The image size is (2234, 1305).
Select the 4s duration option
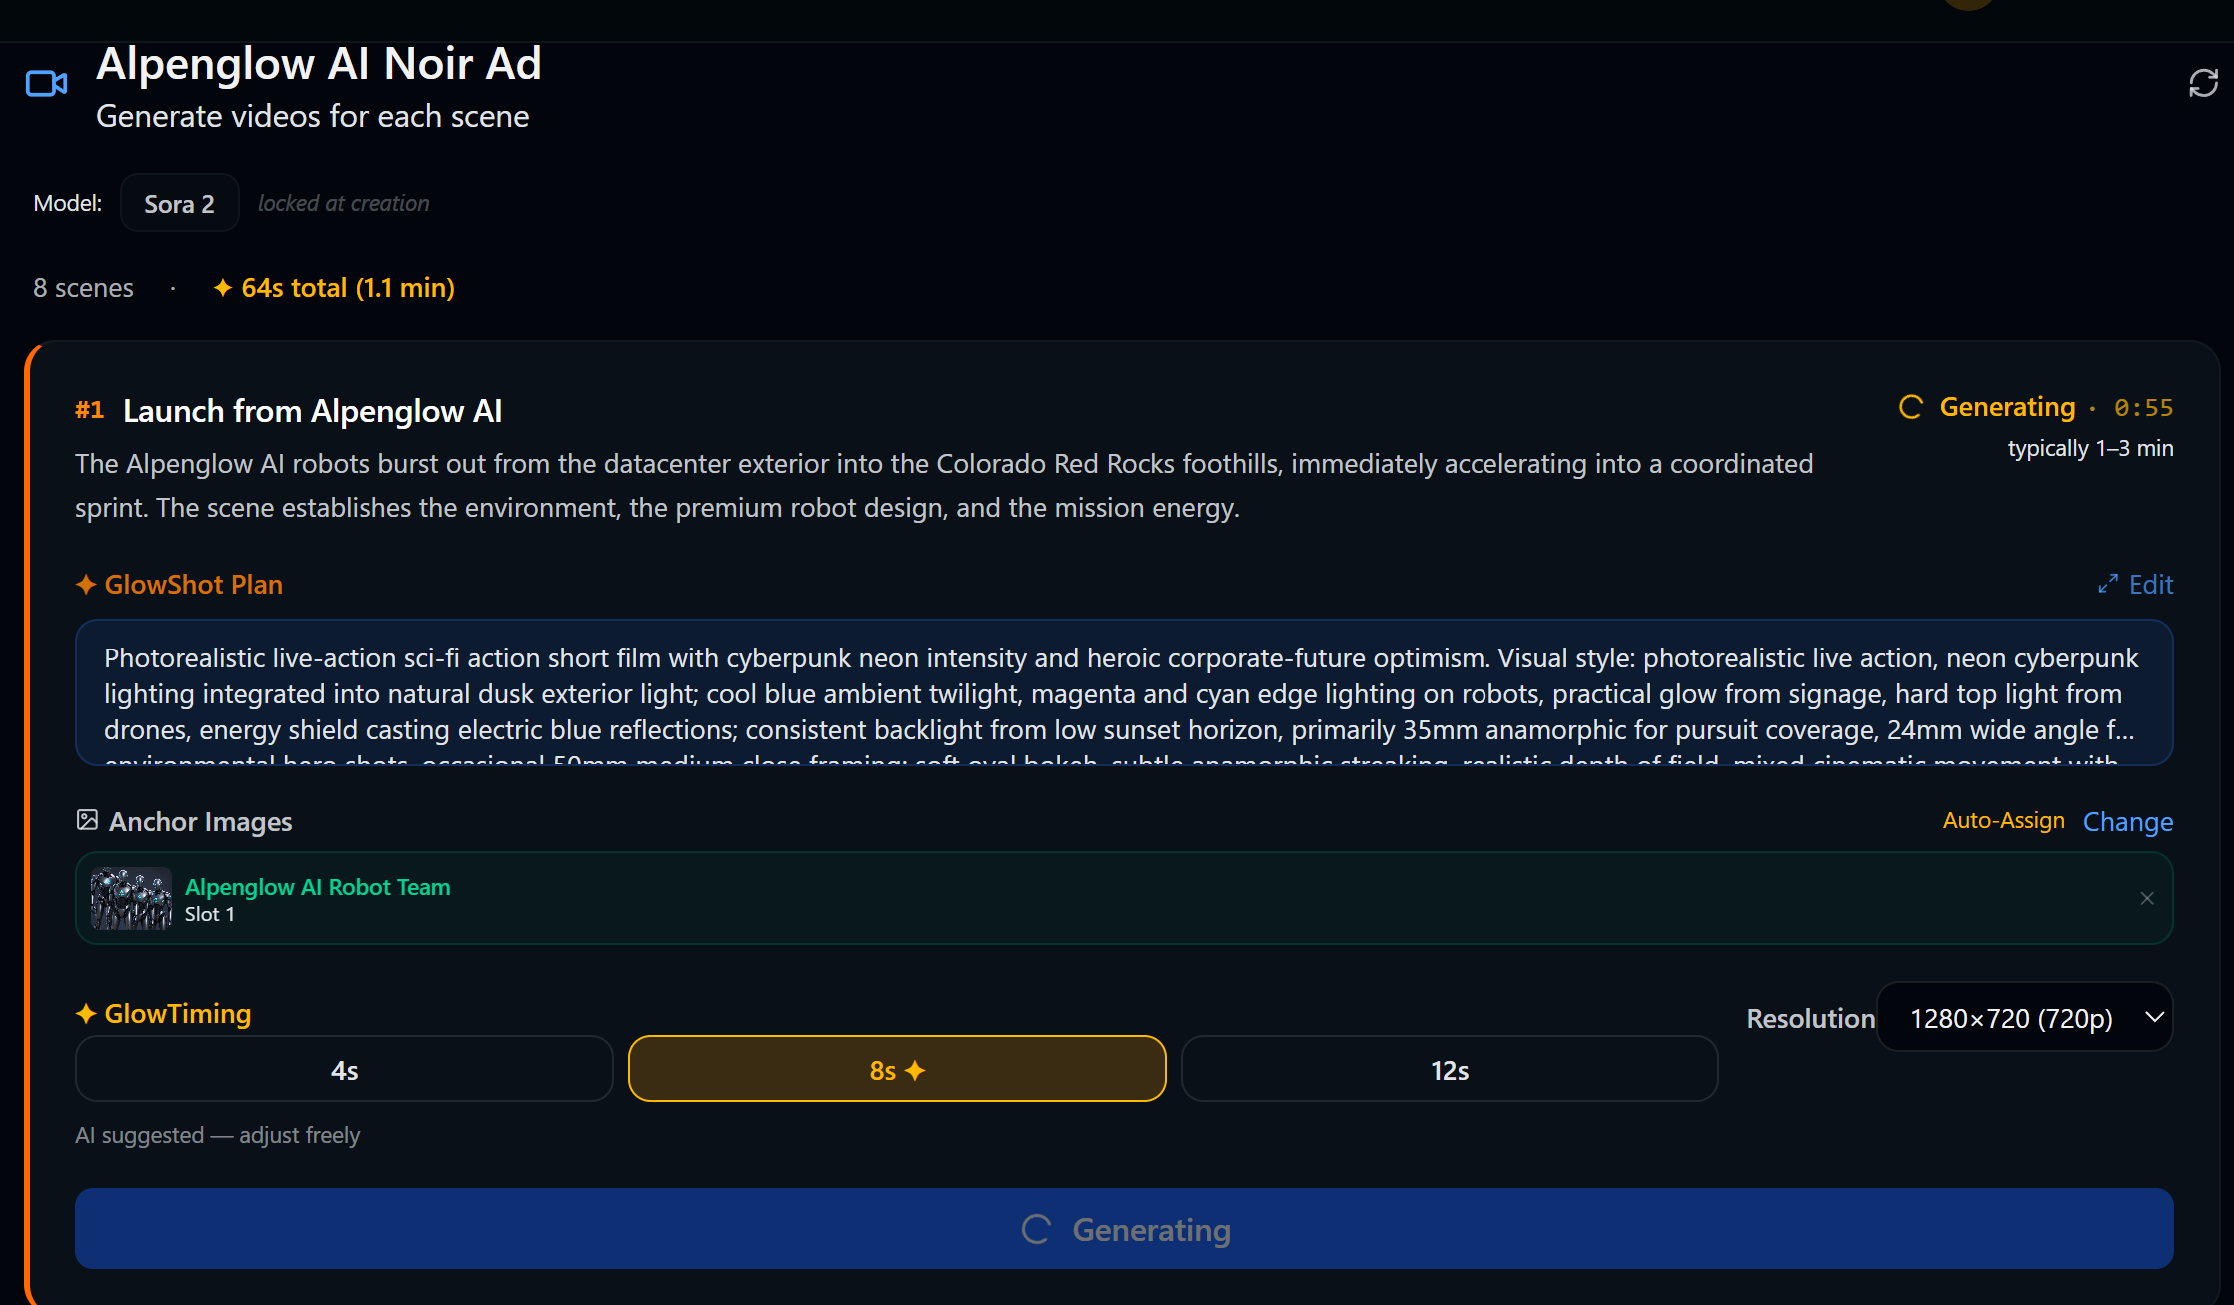344,1069
